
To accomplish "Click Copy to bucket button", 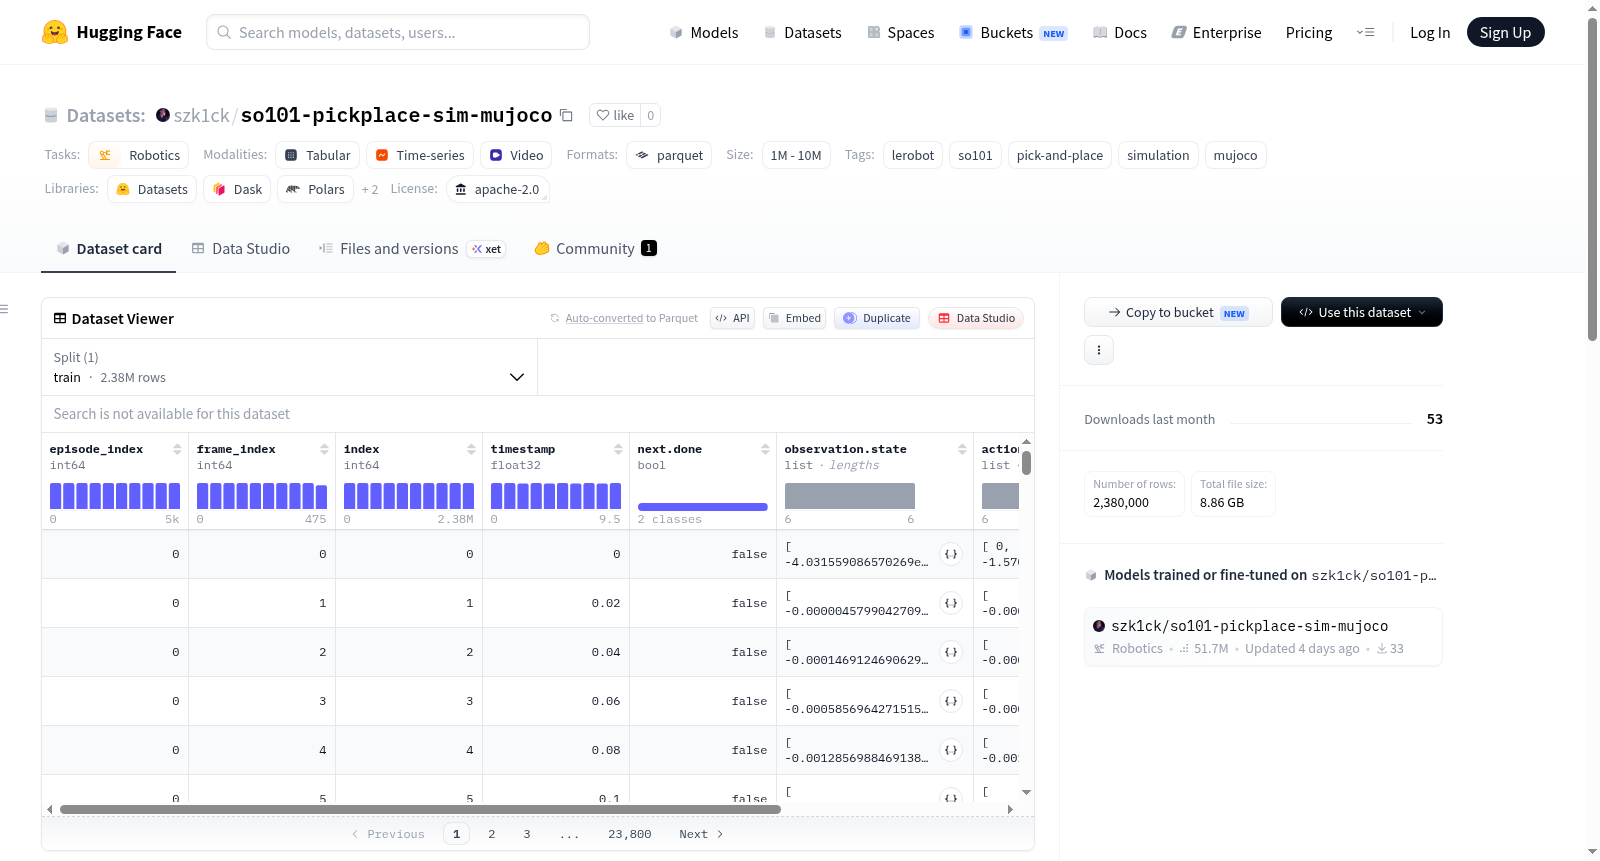I will click(x=1178, y=312).
